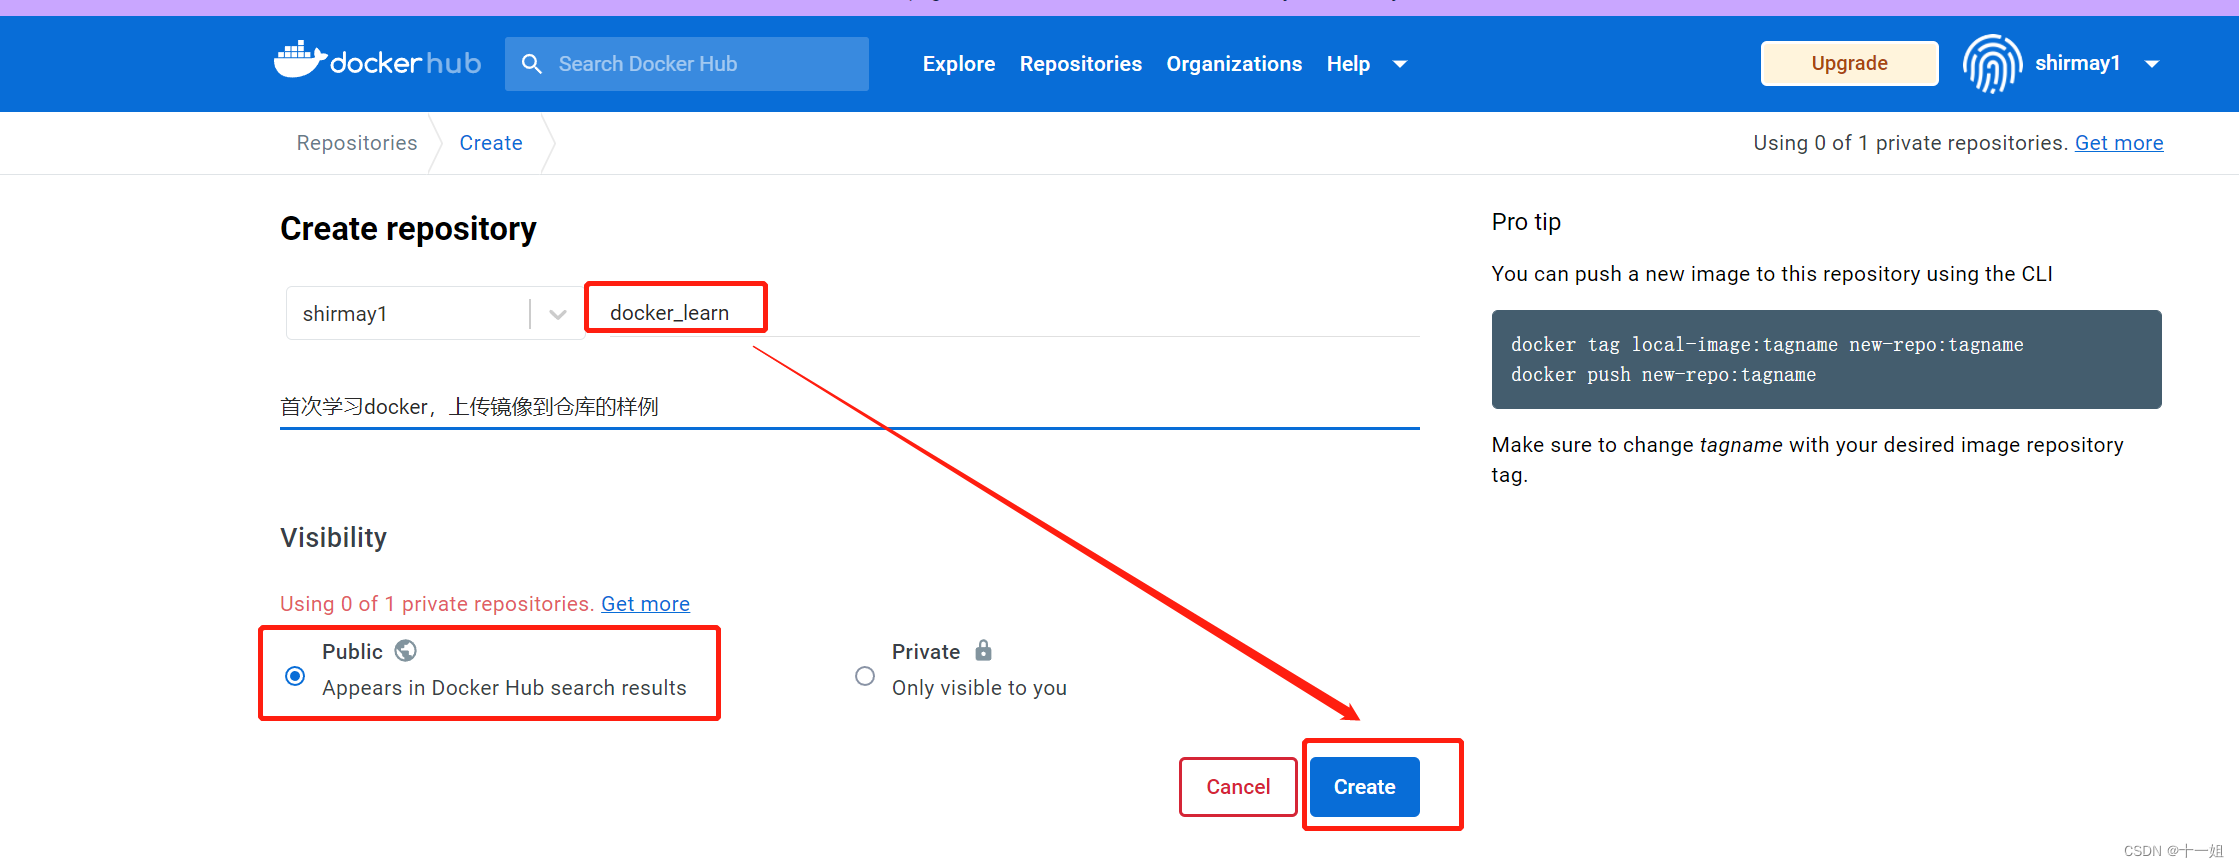Click the lock icon next to Private

[984, 651]
